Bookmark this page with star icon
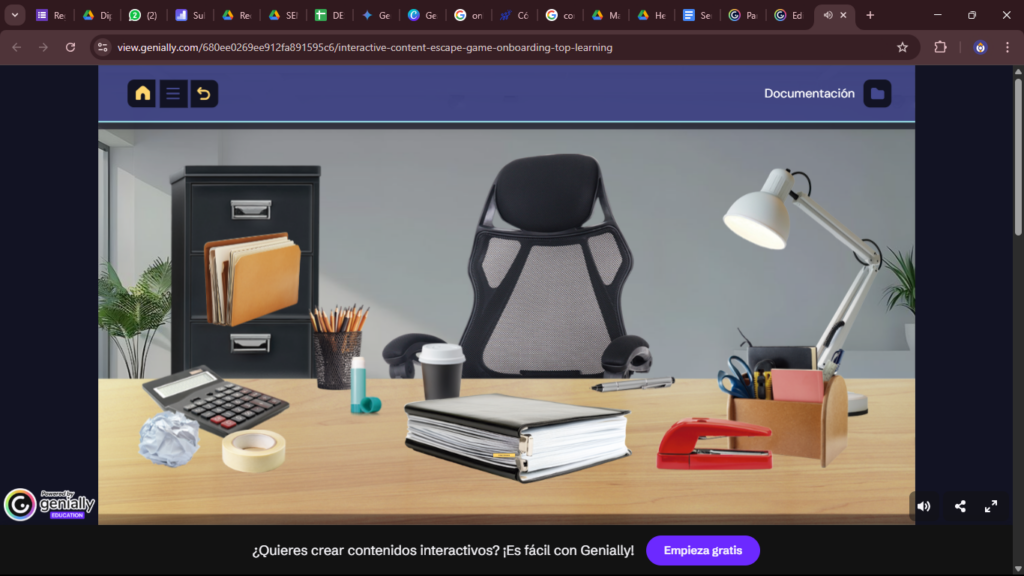Viewport: 1024px width, 576px height. [902, 47]
